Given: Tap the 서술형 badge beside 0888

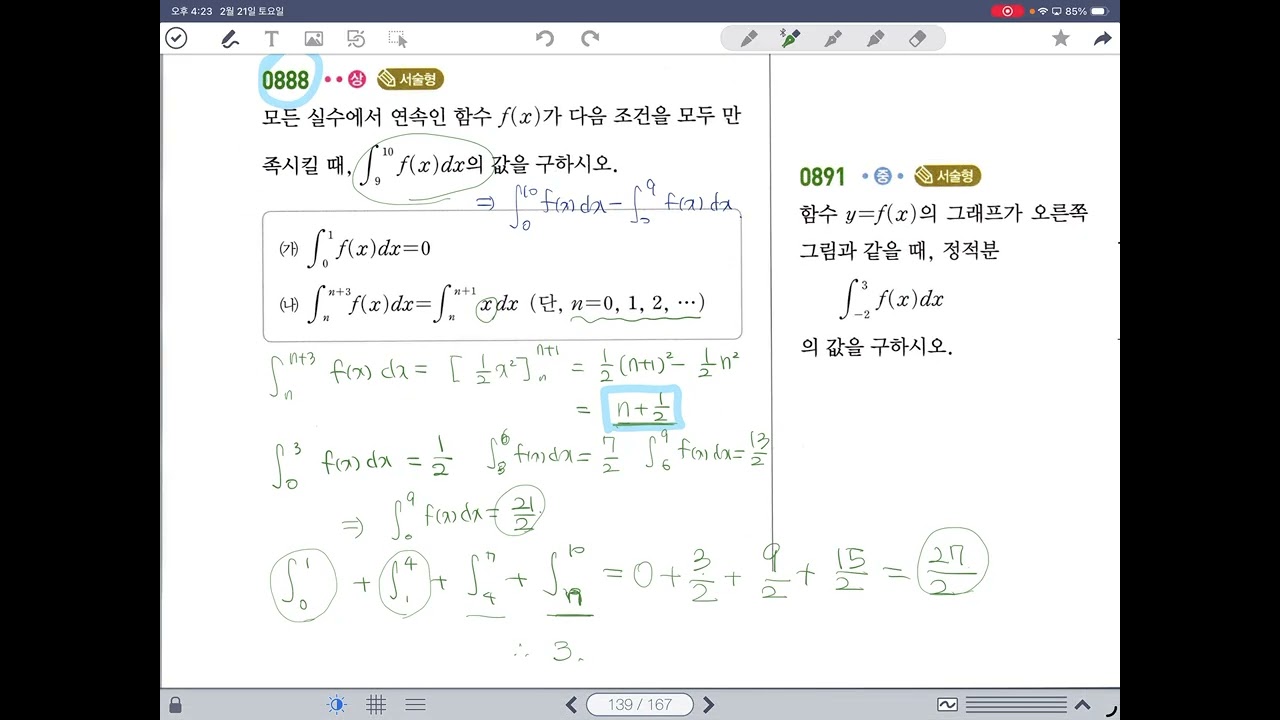Looking at the screenshot, I should (410, 79).
